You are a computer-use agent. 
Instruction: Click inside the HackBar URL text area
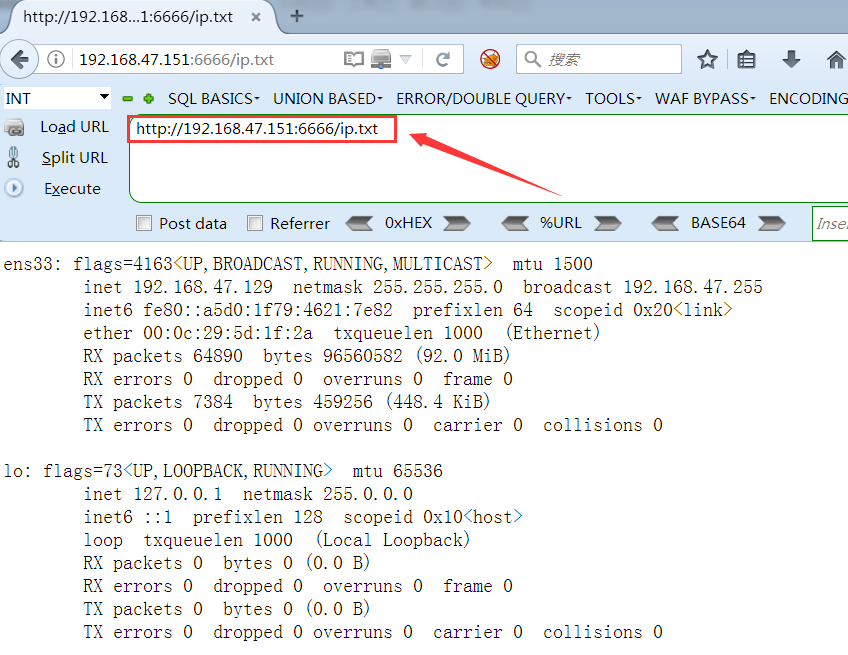488,158
